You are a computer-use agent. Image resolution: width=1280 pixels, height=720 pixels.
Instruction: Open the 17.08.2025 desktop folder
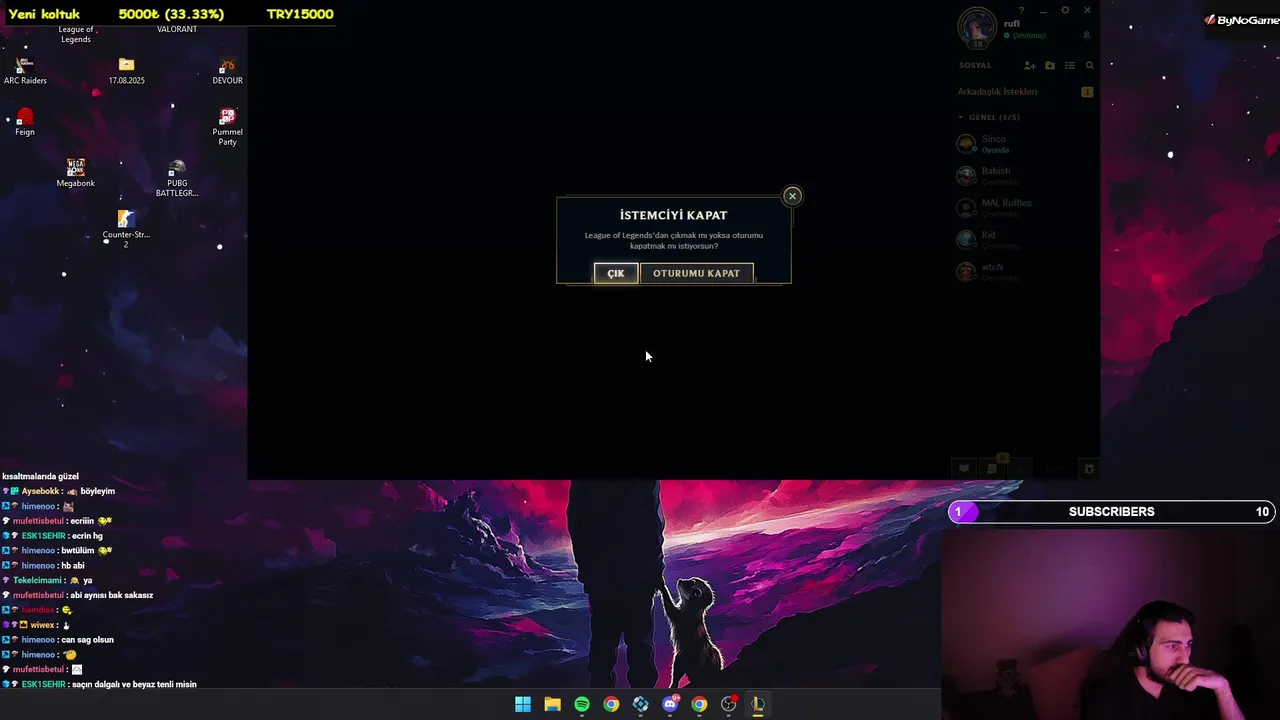[x=126, y=71]
